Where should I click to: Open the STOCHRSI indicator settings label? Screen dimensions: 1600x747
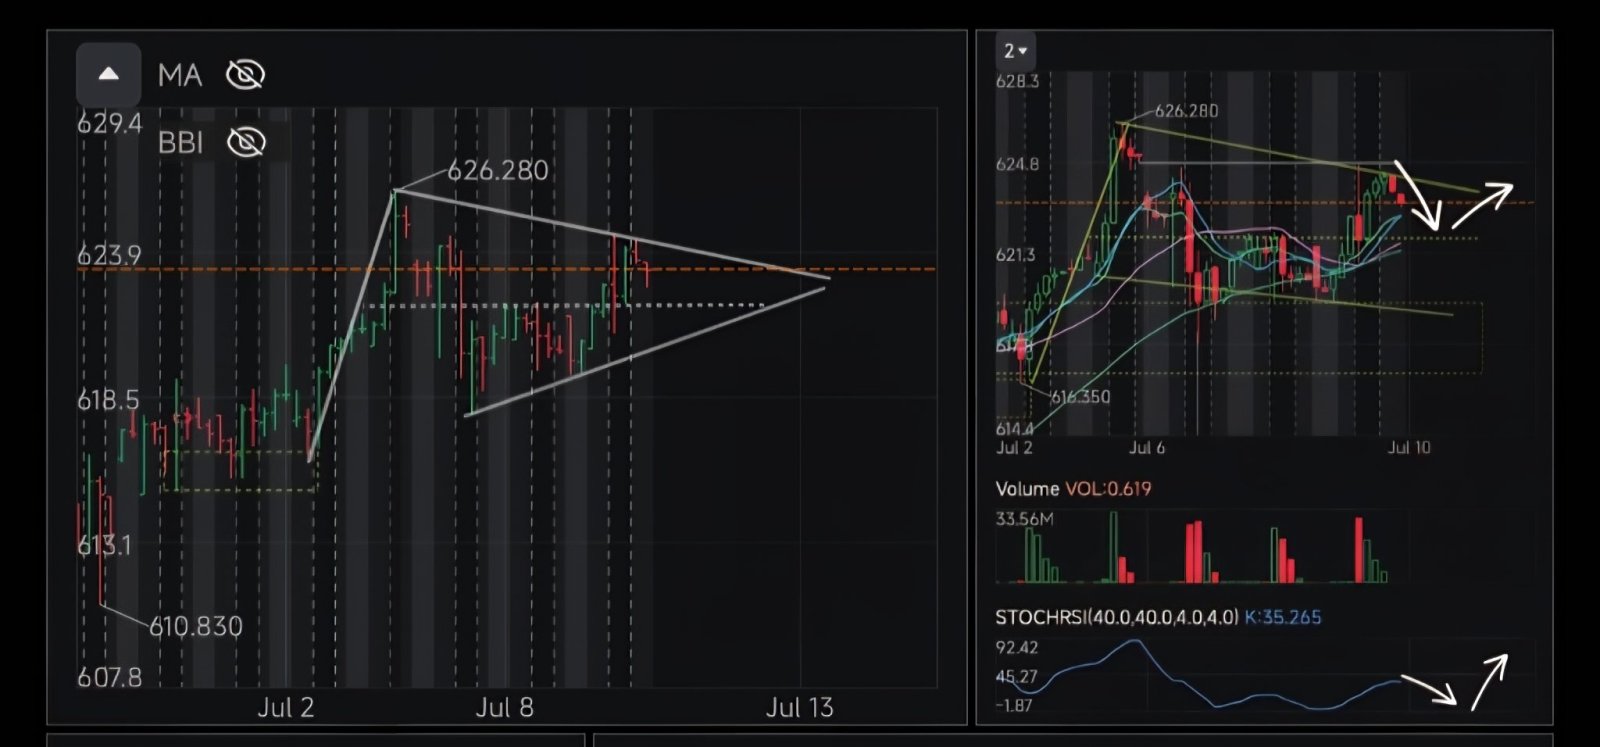click(x=1116, y=617)
